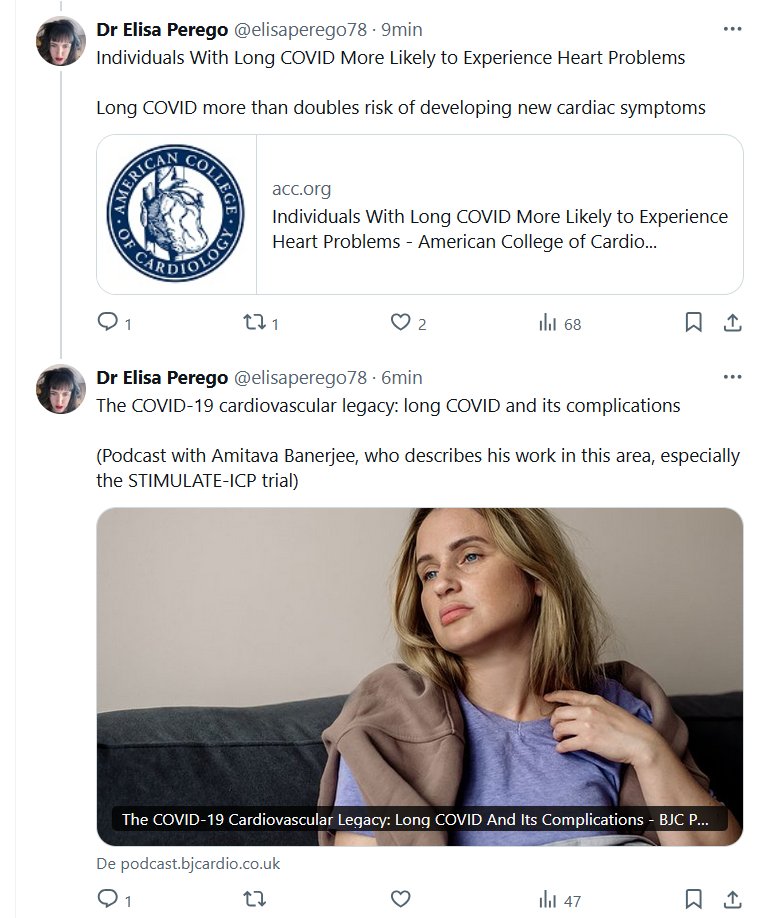Like the cardiovascular legacy podcast tweet
This screenshot has width=764, height=918.
click(x=400, y=900)
